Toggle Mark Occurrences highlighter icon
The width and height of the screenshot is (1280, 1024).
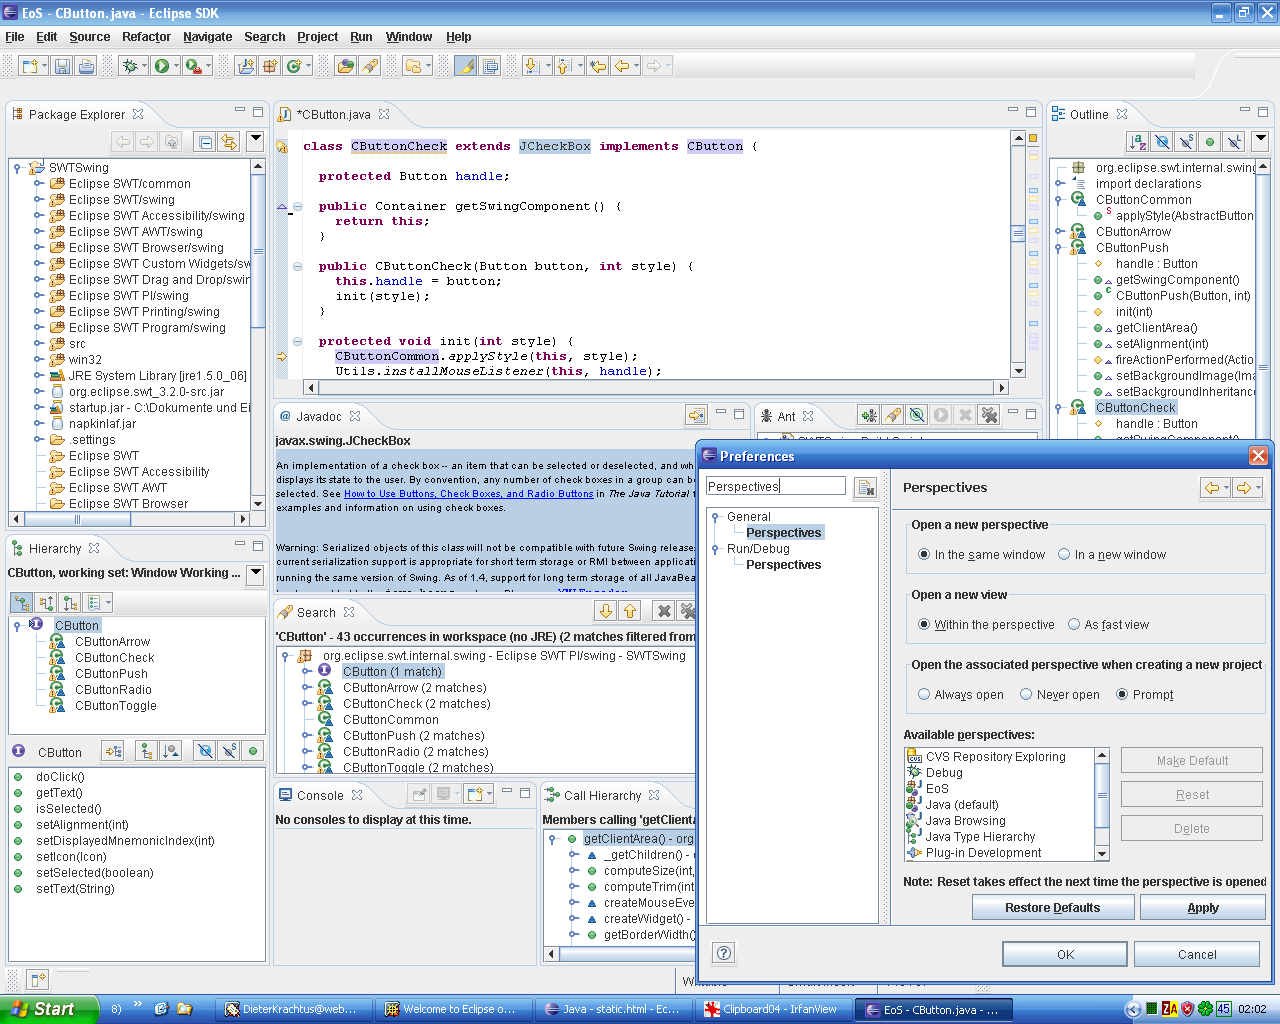[x=465, y=66]
